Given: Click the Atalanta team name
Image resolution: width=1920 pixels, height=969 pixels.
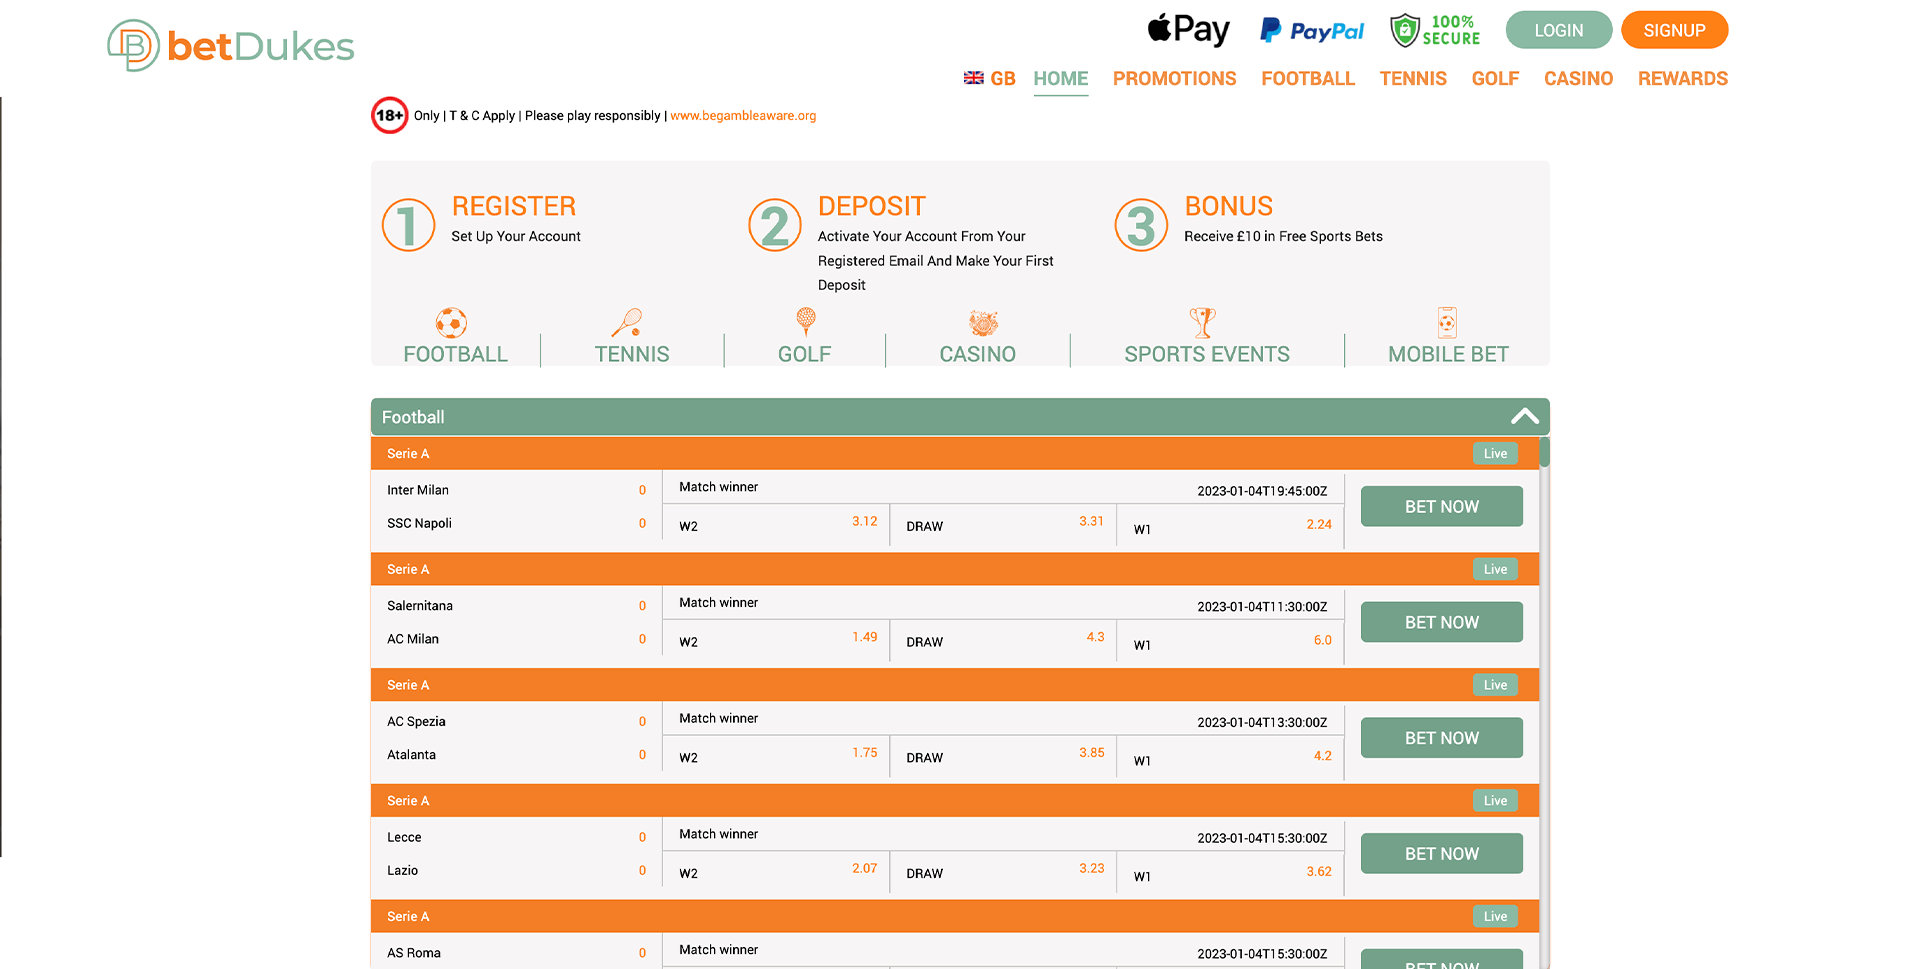Looking at the screenshot, I should pos(411,755).
